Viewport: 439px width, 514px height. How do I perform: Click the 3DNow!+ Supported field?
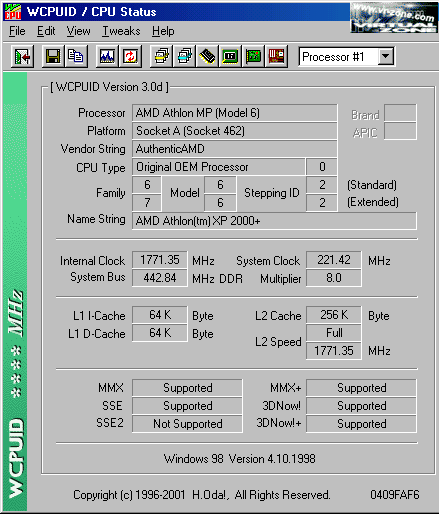coord(361,424)
